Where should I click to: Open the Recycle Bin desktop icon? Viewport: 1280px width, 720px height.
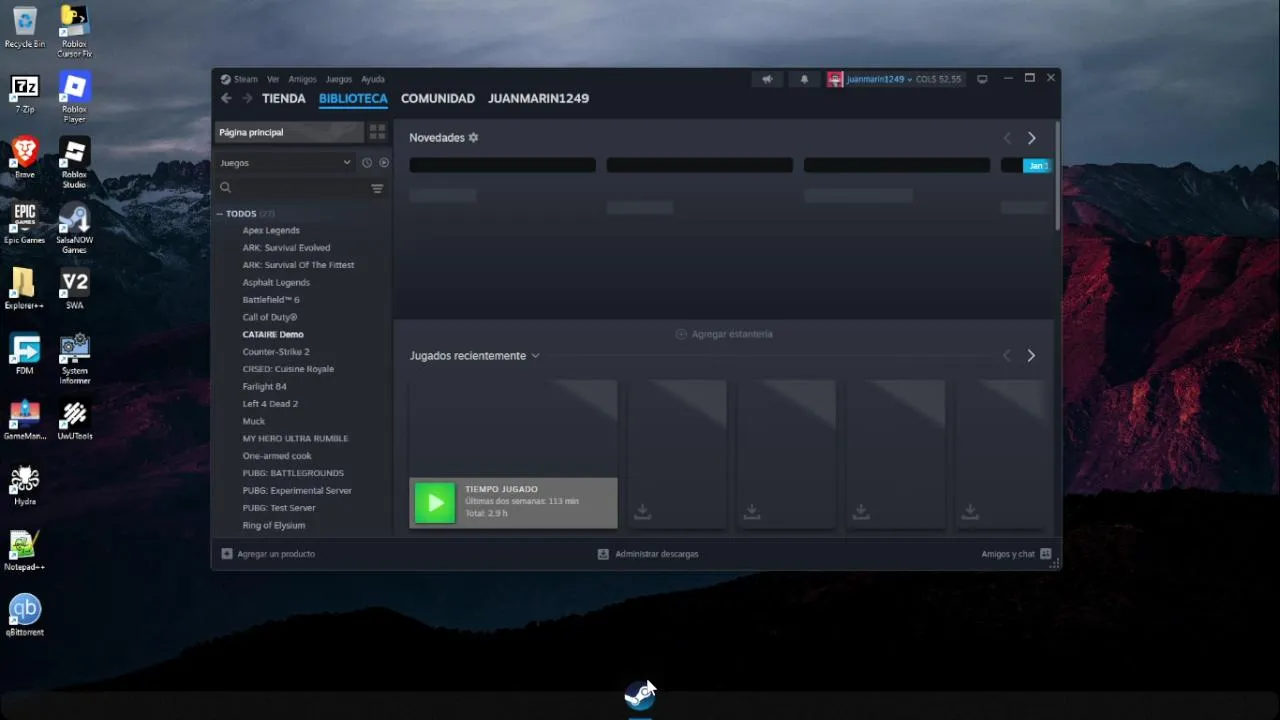(24, 27)
